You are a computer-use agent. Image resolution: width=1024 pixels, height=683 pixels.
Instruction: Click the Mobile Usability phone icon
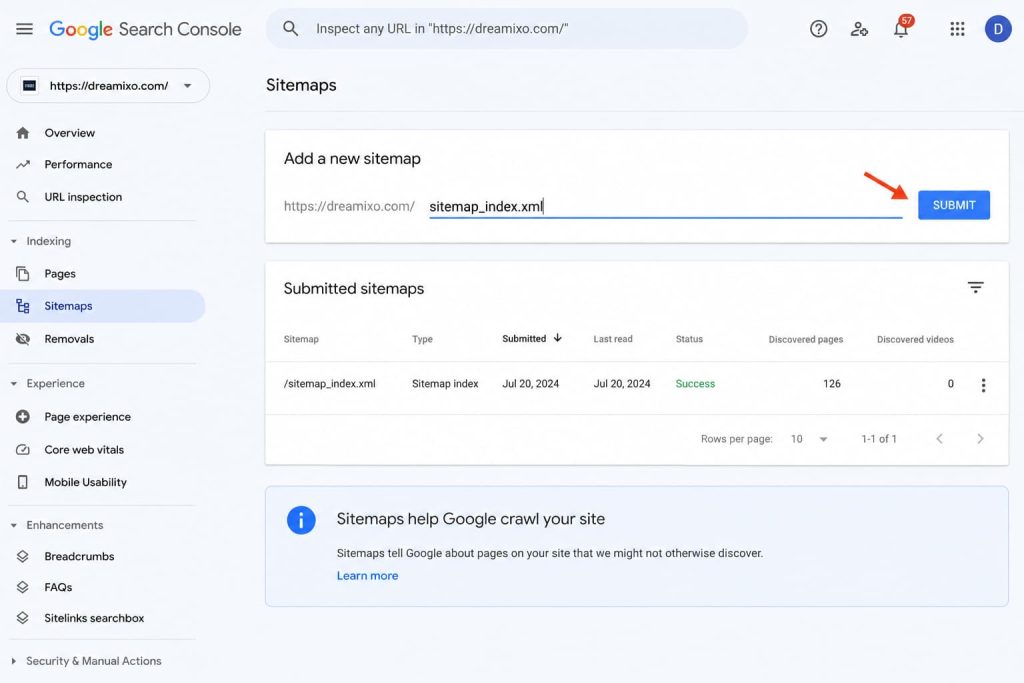click(23, 482)
